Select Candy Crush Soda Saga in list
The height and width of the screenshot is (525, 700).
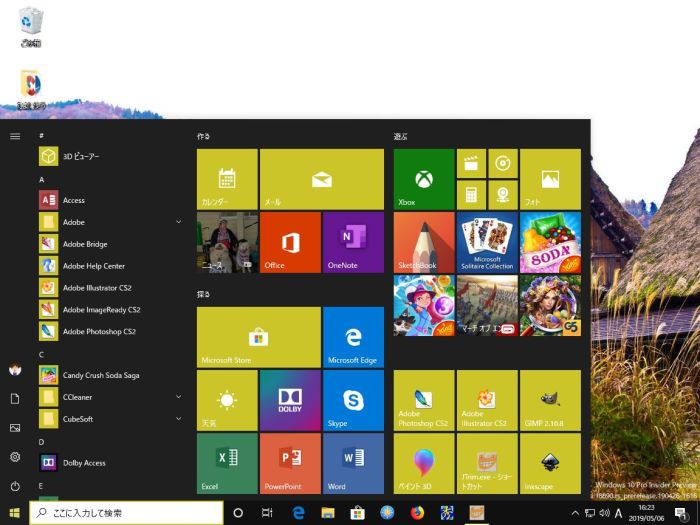[98, 375]
